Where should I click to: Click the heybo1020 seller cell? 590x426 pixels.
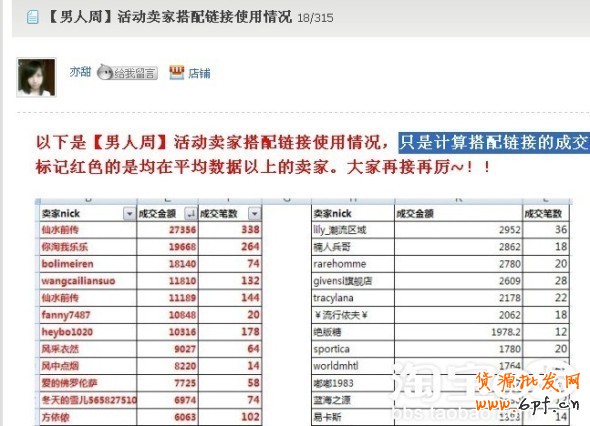88,332
